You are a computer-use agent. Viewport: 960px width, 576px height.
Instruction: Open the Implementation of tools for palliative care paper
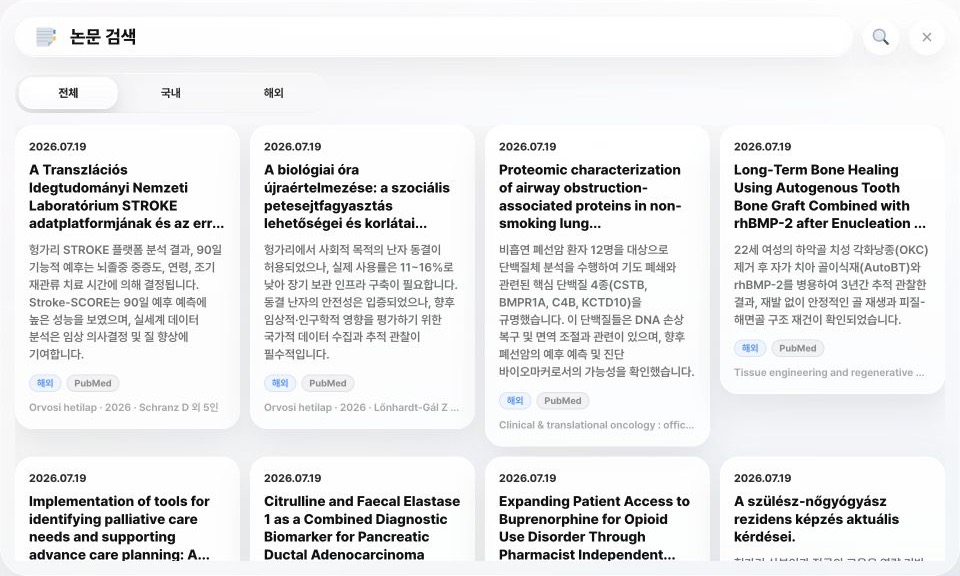point(119,528)
